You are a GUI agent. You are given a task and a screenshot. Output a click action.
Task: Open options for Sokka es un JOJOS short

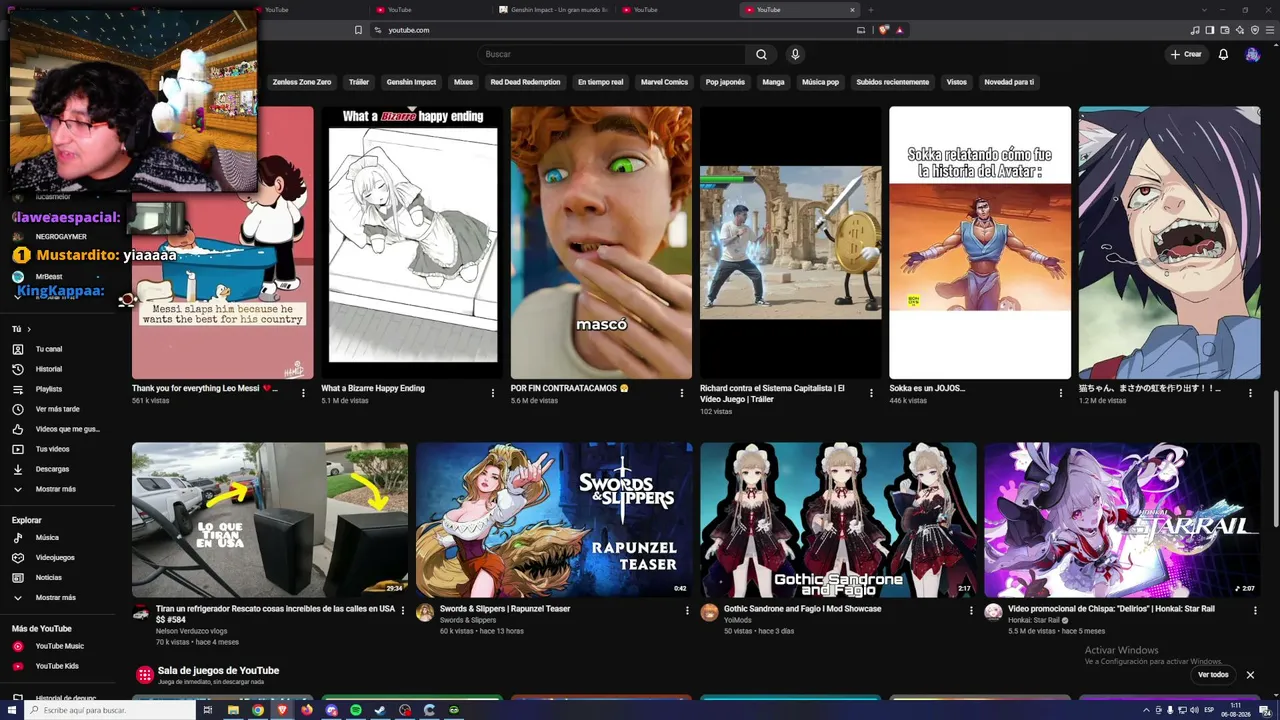click(1061, 393)
